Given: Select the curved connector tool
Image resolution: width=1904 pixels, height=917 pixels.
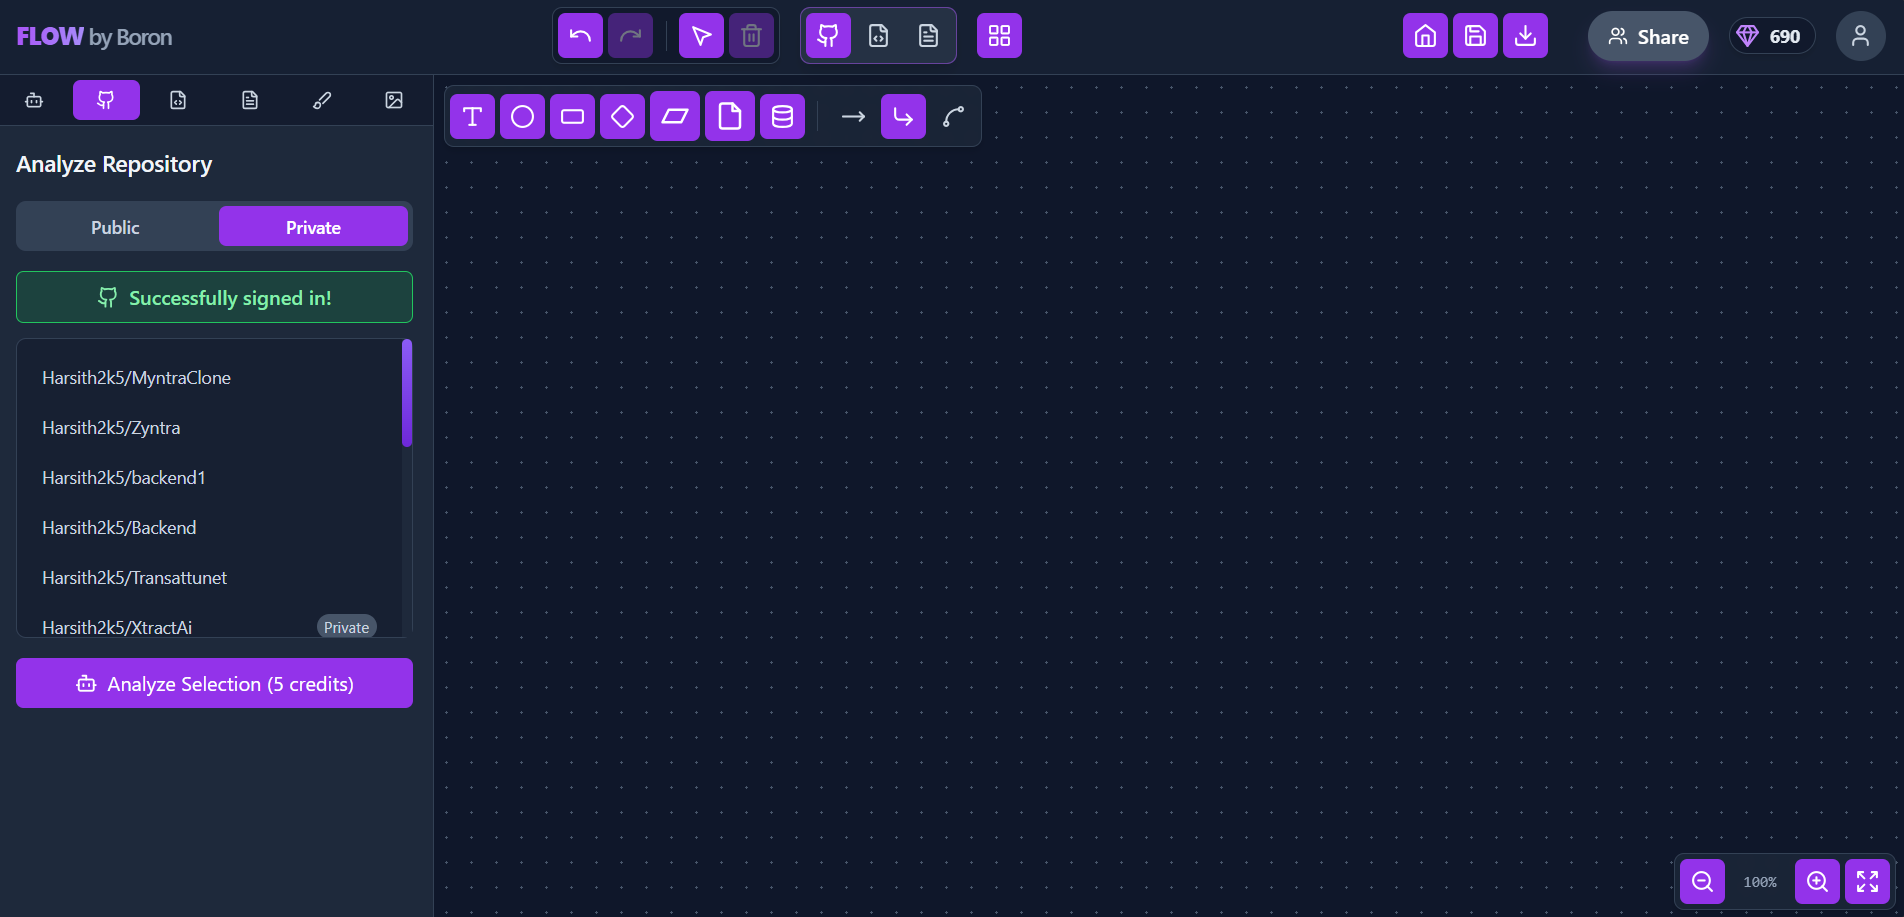Looking at the screenshot, I should (953, 116).
